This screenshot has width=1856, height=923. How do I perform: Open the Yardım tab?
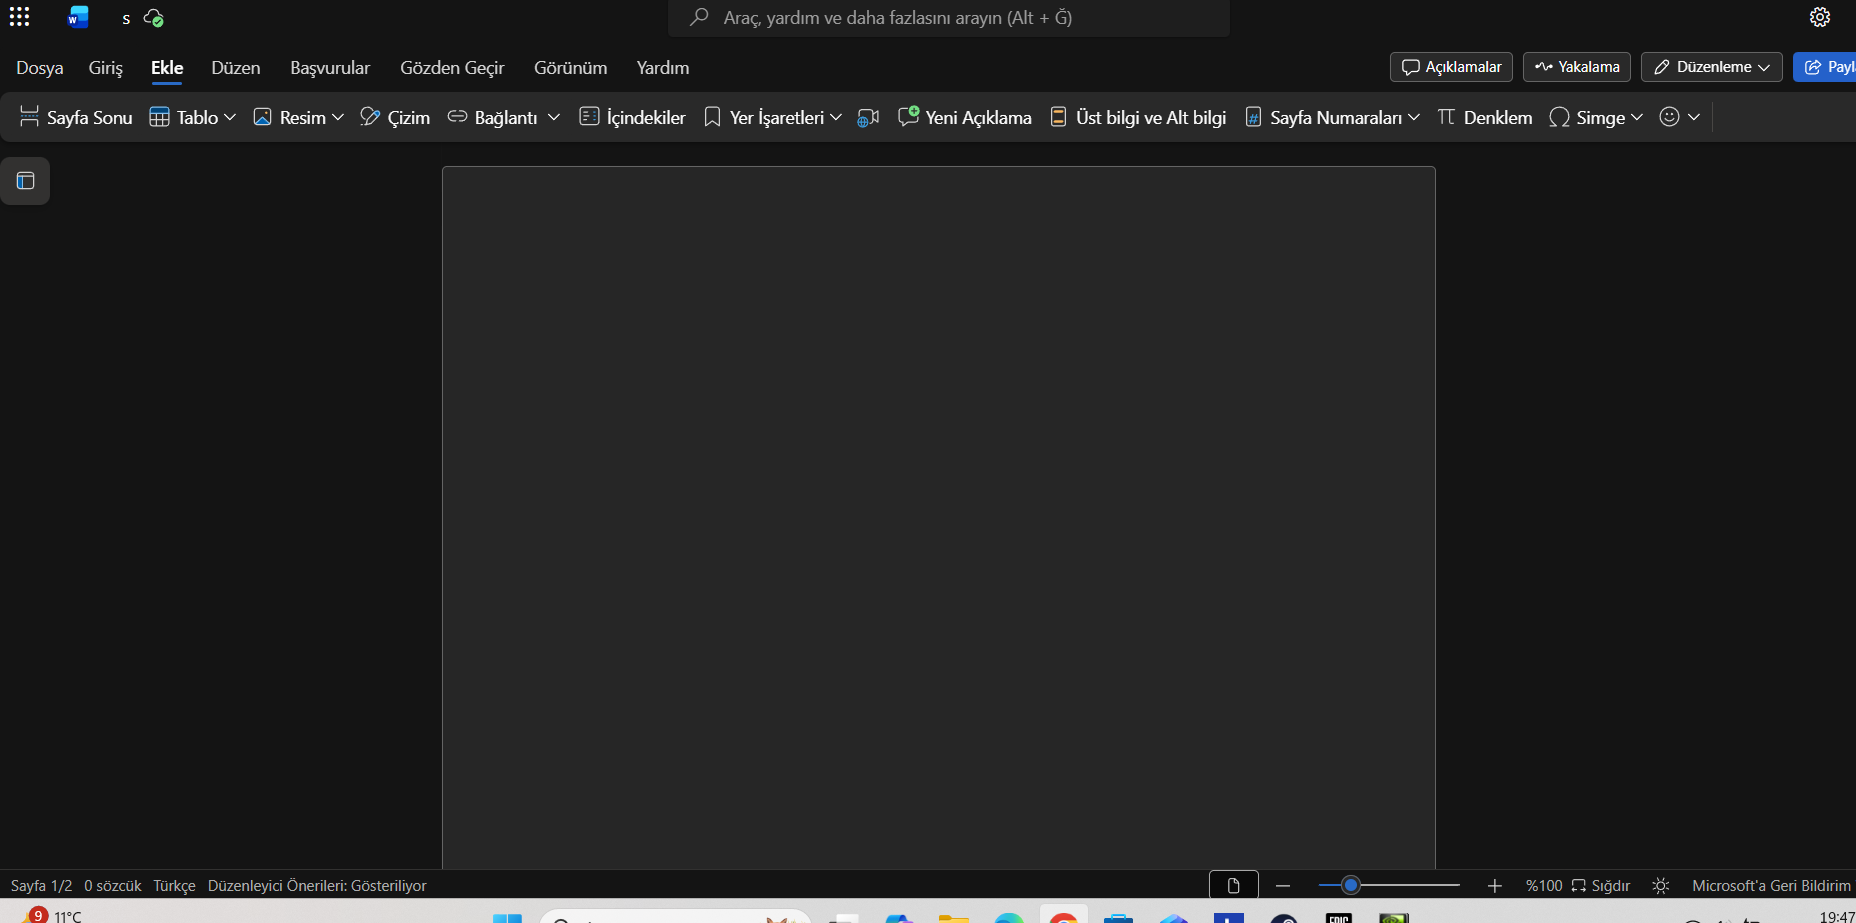pos(663,68)
